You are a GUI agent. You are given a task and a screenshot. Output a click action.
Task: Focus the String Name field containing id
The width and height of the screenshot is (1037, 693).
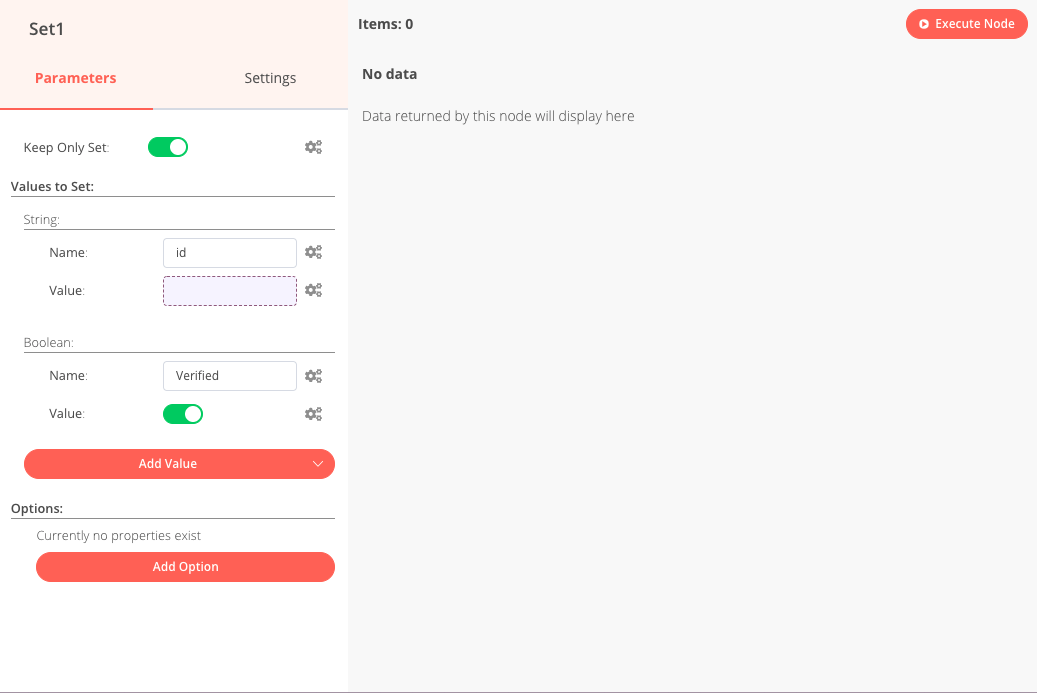pos(229,253)
